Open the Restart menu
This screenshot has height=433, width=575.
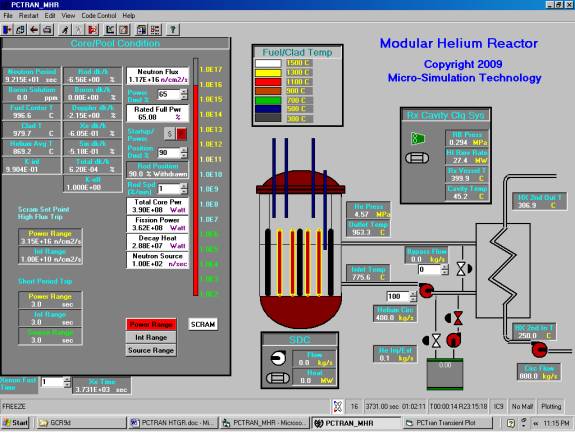(x=28, y=16)
